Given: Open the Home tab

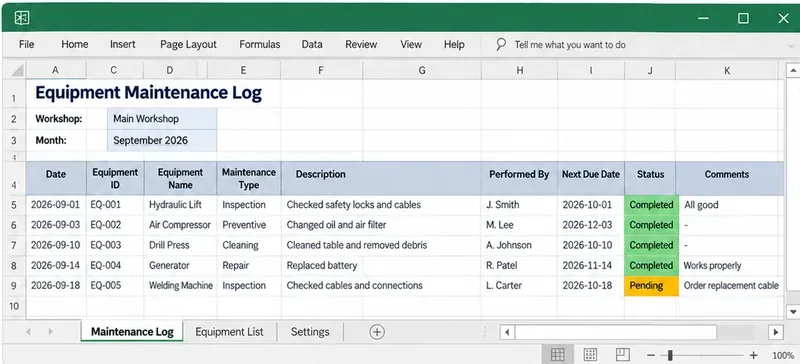Looking at the screenshot, I should coord(74,44).
